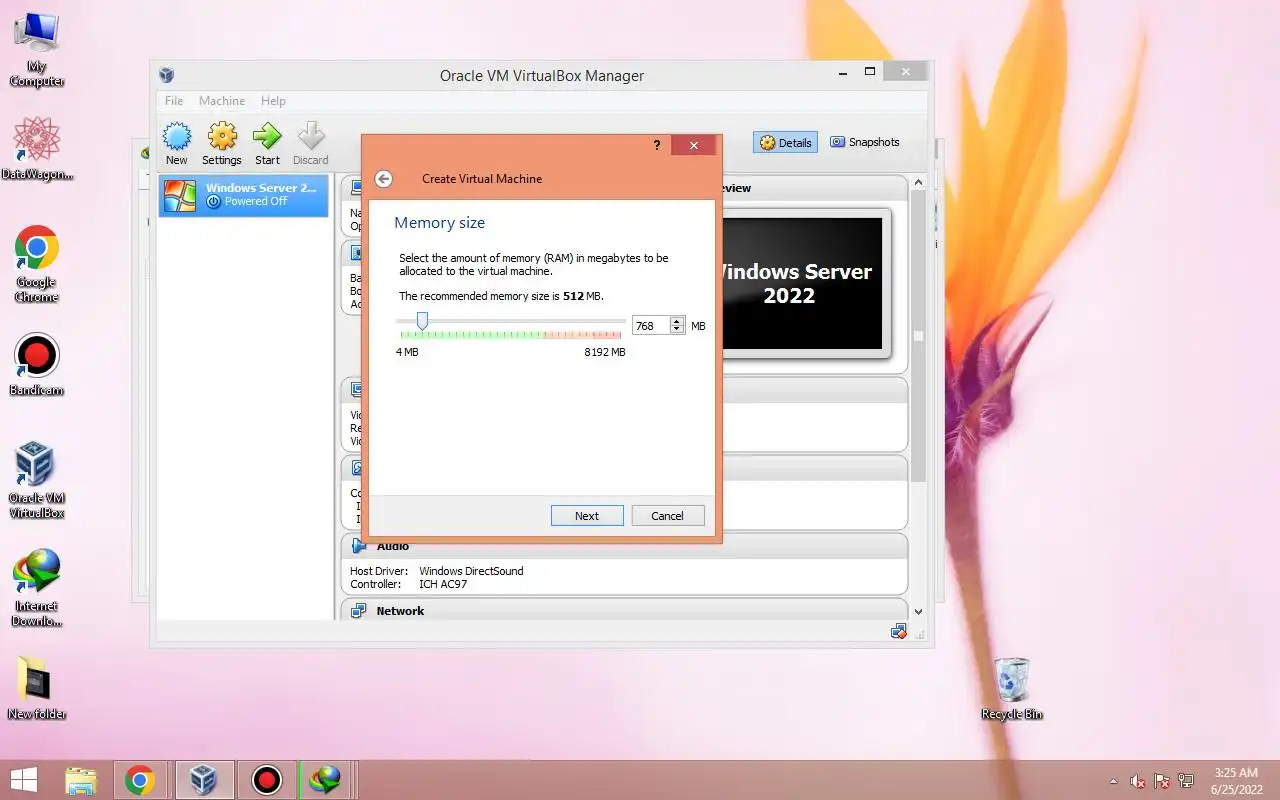Click the Discard toolbar icon
1280x800 pixels.
tap(310, 143)
